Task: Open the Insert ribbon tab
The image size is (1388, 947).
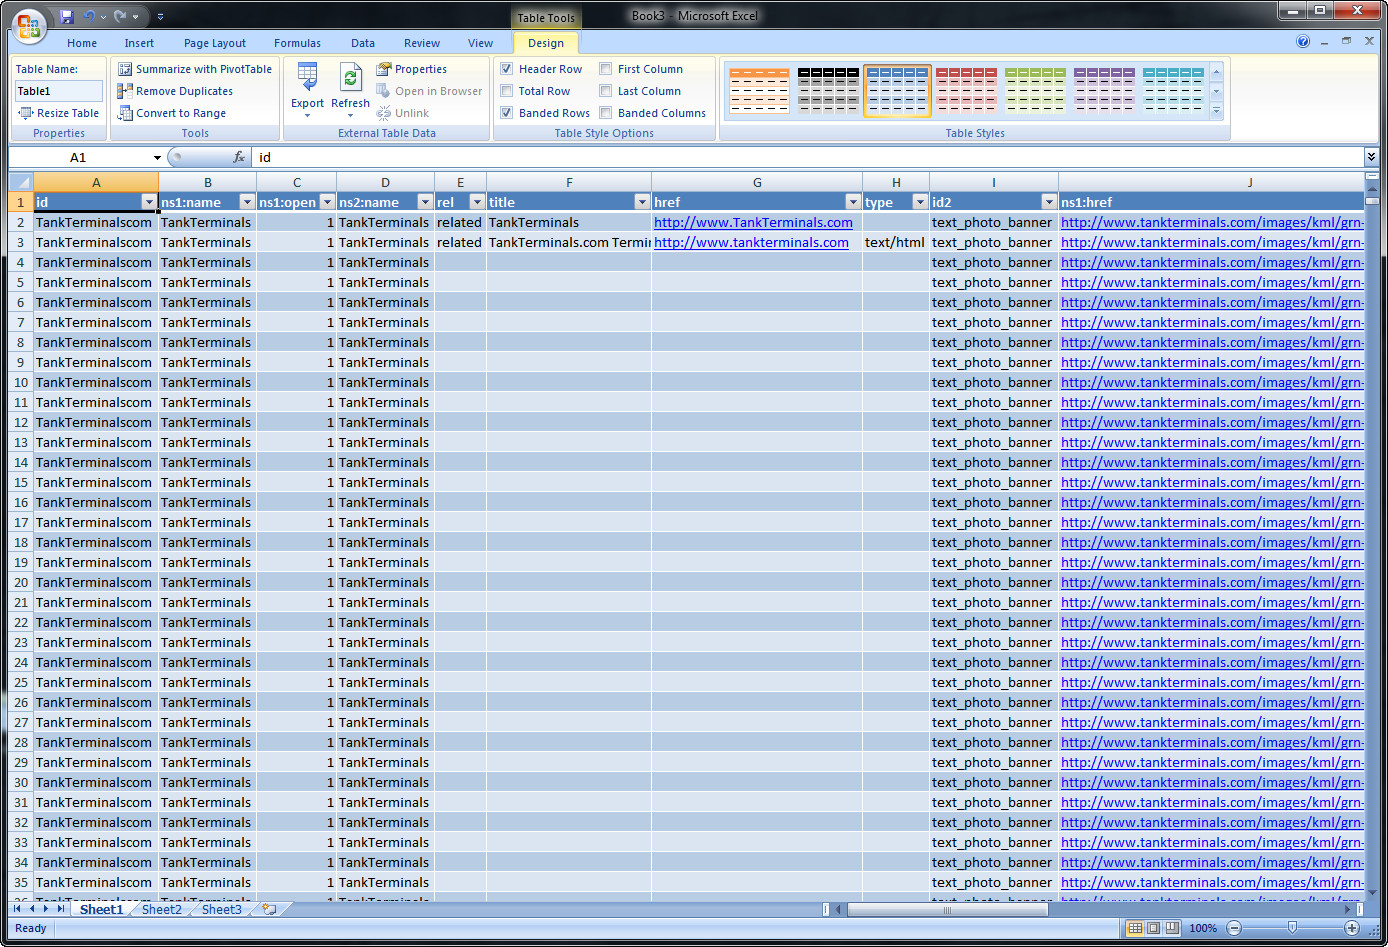Action: tap(139, 43)
